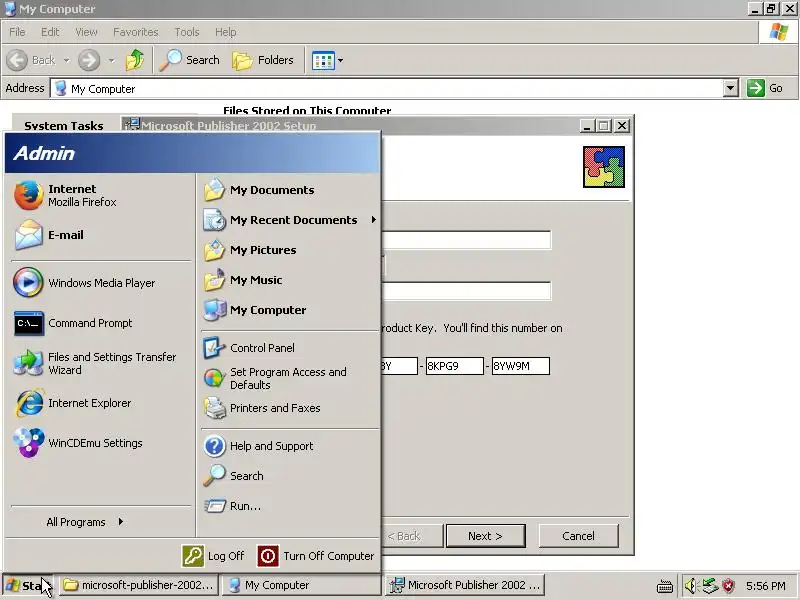Screen dimensions: 800x600
Task: Open the Tools menu
Action: (187, 32)
